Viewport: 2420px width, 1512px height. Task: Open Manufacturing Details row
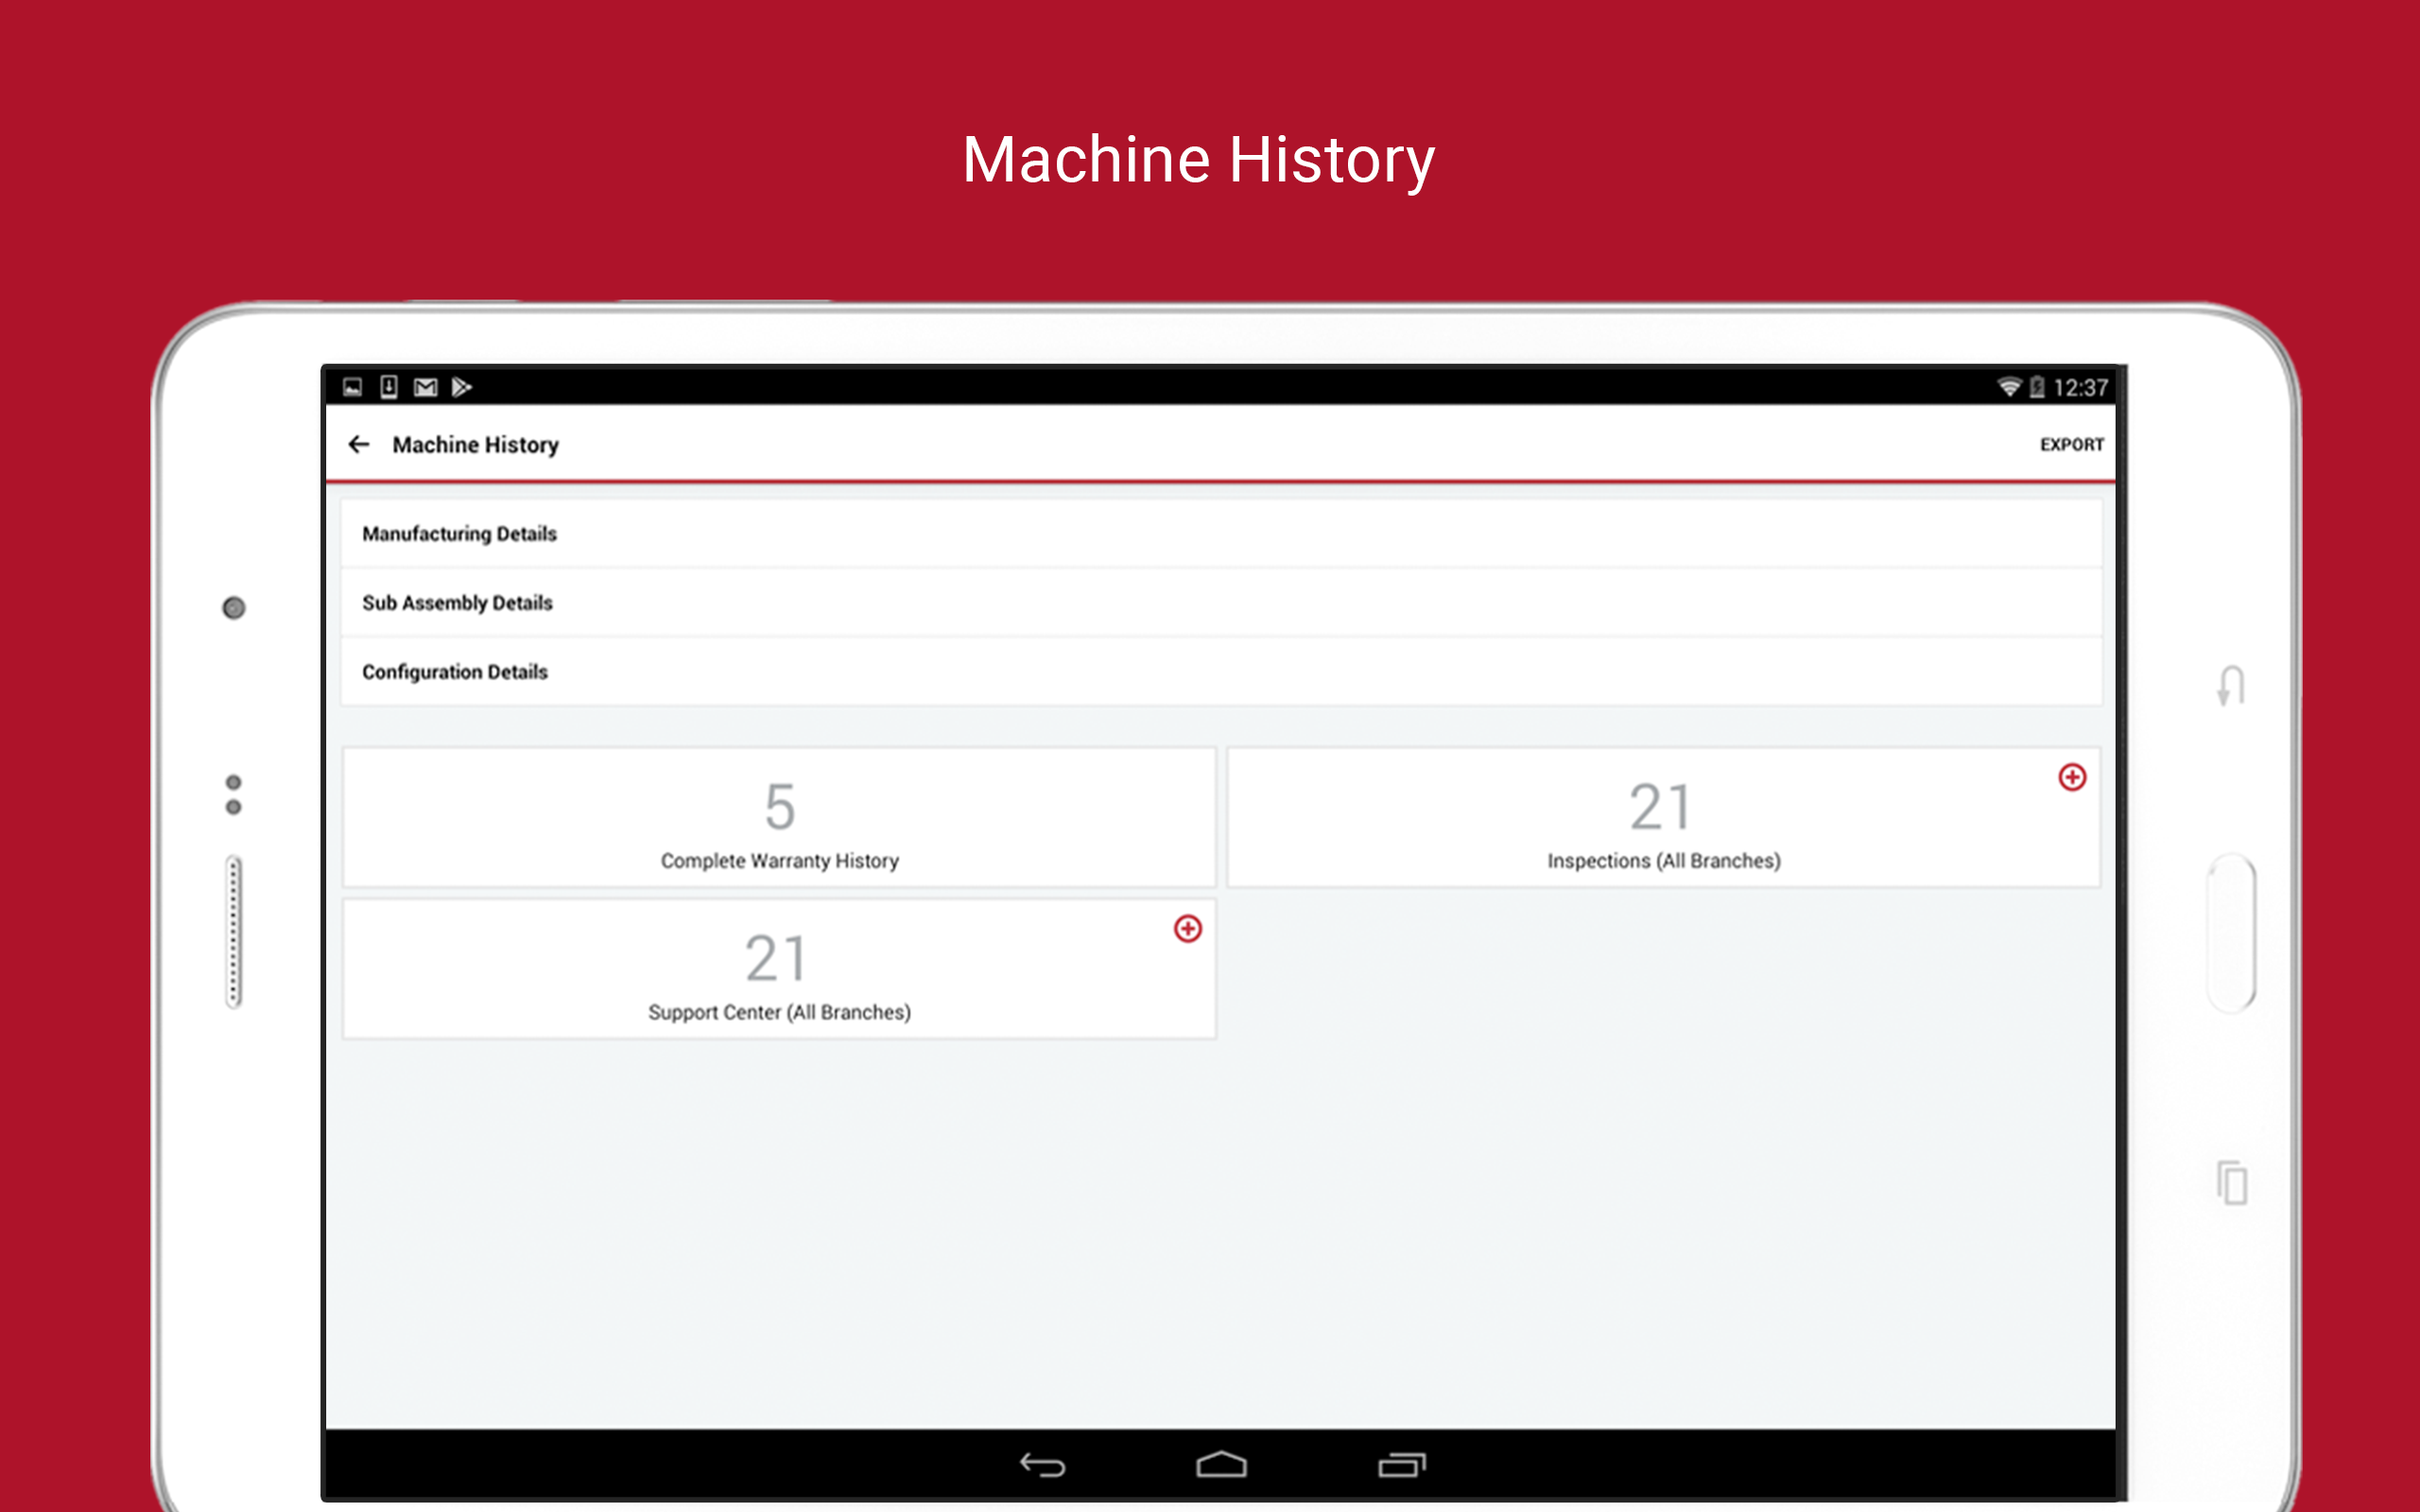pyautogui.click(x=1220, y=534)
